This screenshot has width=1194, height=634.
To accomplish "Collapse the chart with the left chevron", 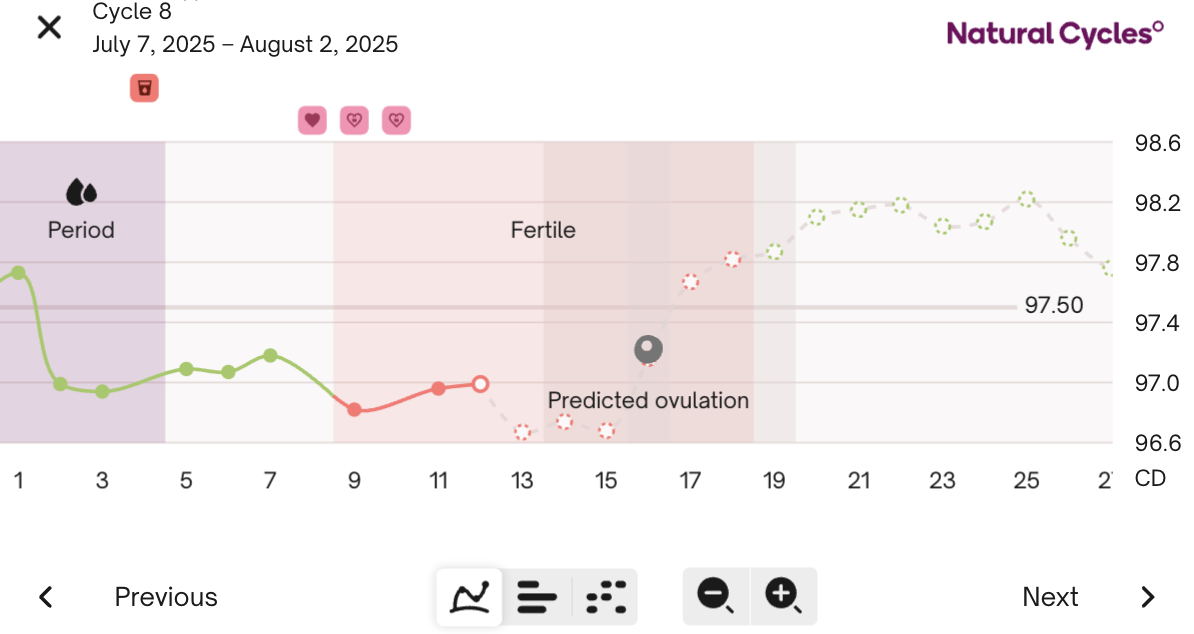I will (45, 596).
